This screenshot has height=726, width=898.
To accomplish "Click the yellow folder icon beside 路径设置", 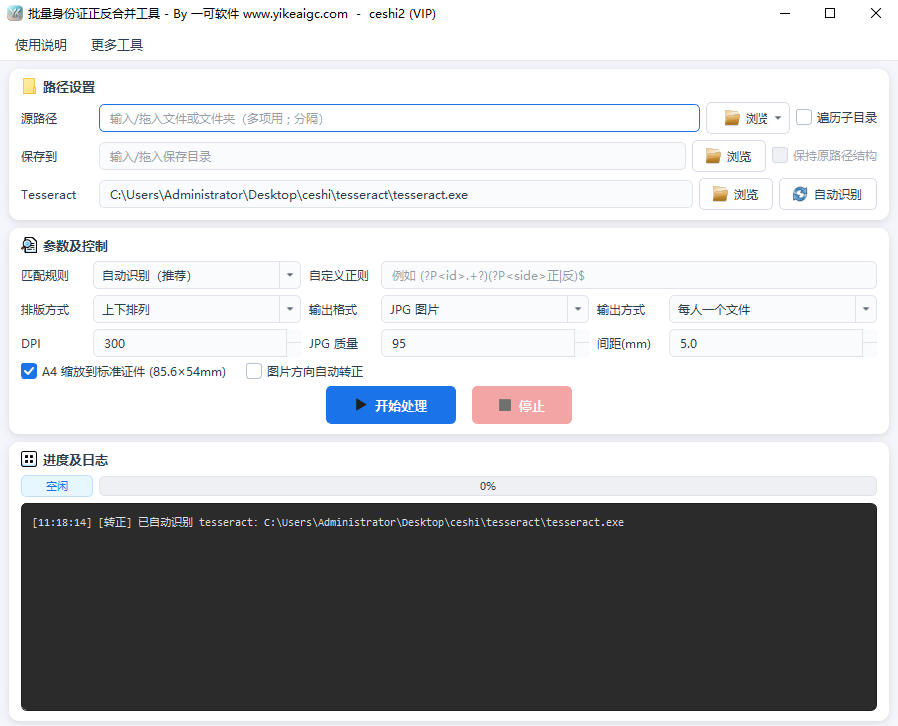I will click(x=29, y=86).
